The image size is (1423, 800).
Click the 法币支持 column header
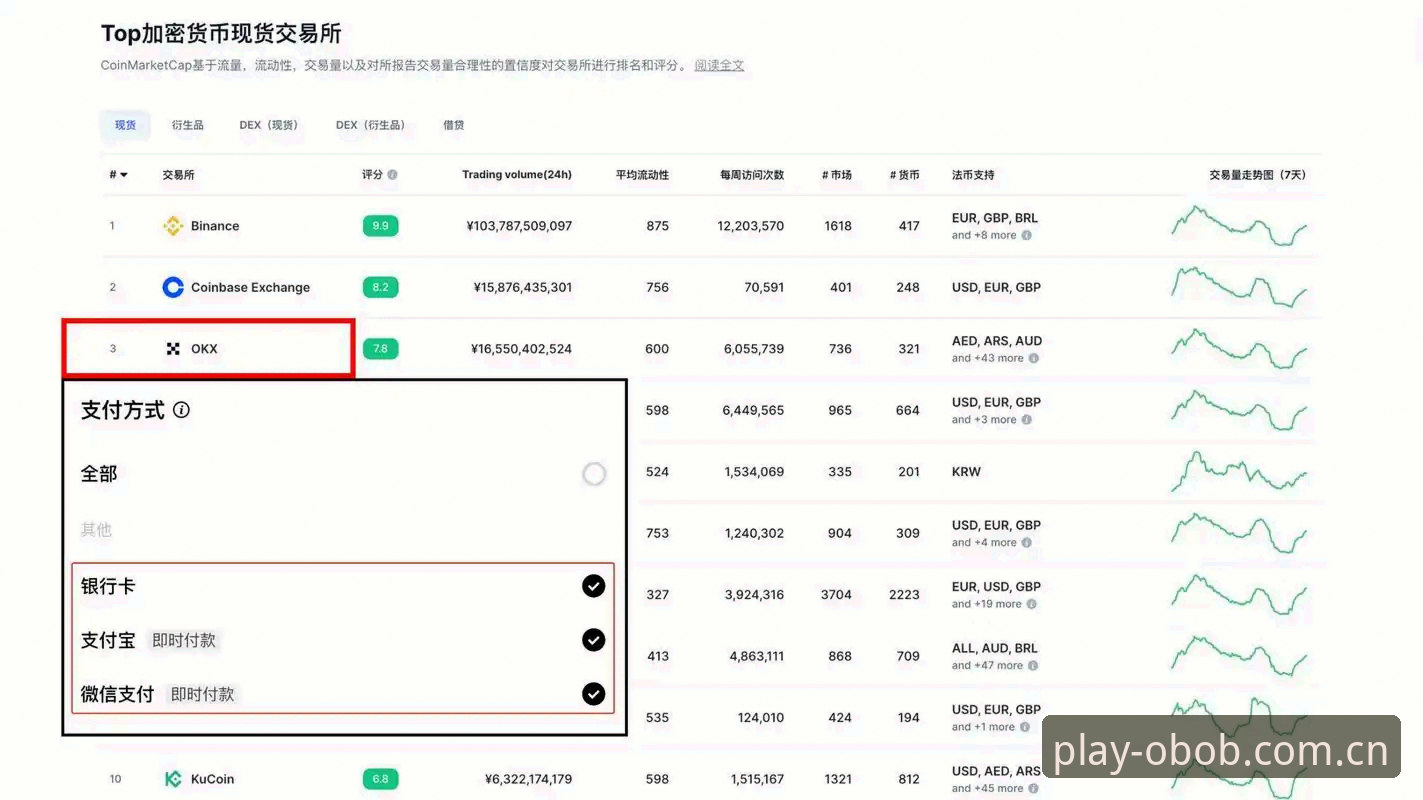coord(973,175)
